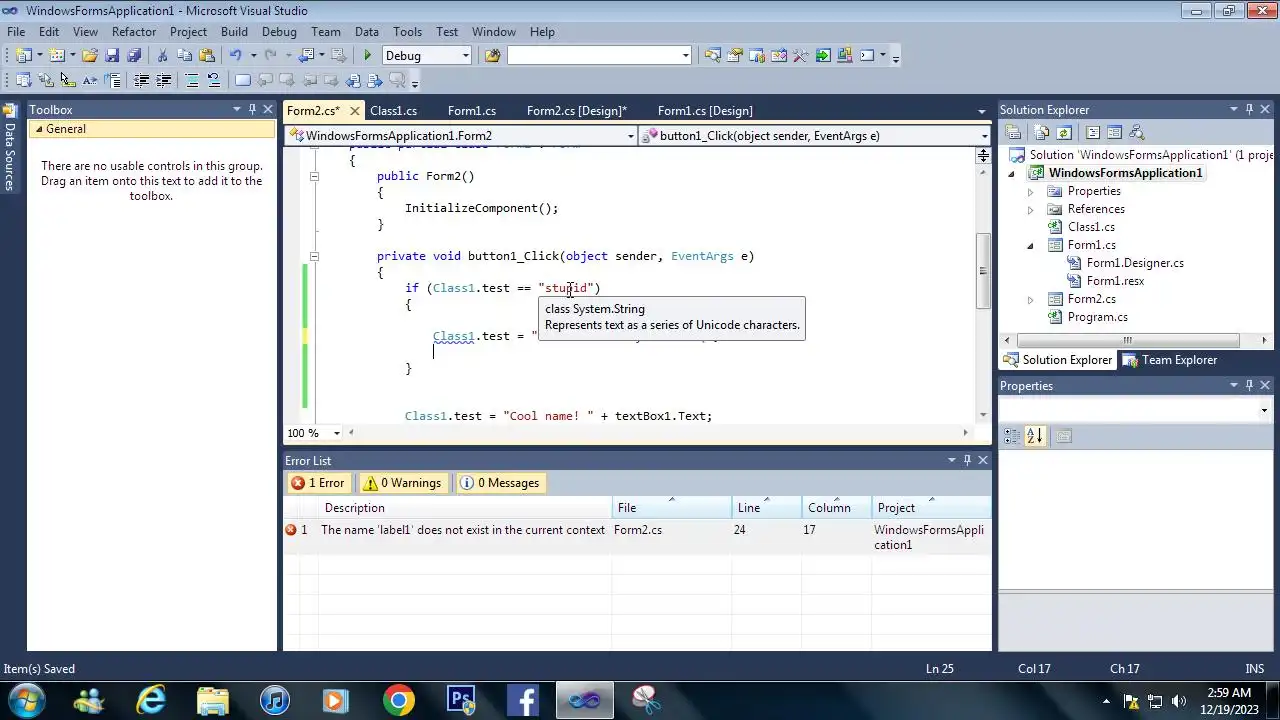Click View Designer in the Solution Explorer toolbar
The image size is (1280, 720).
[1114, 132]
